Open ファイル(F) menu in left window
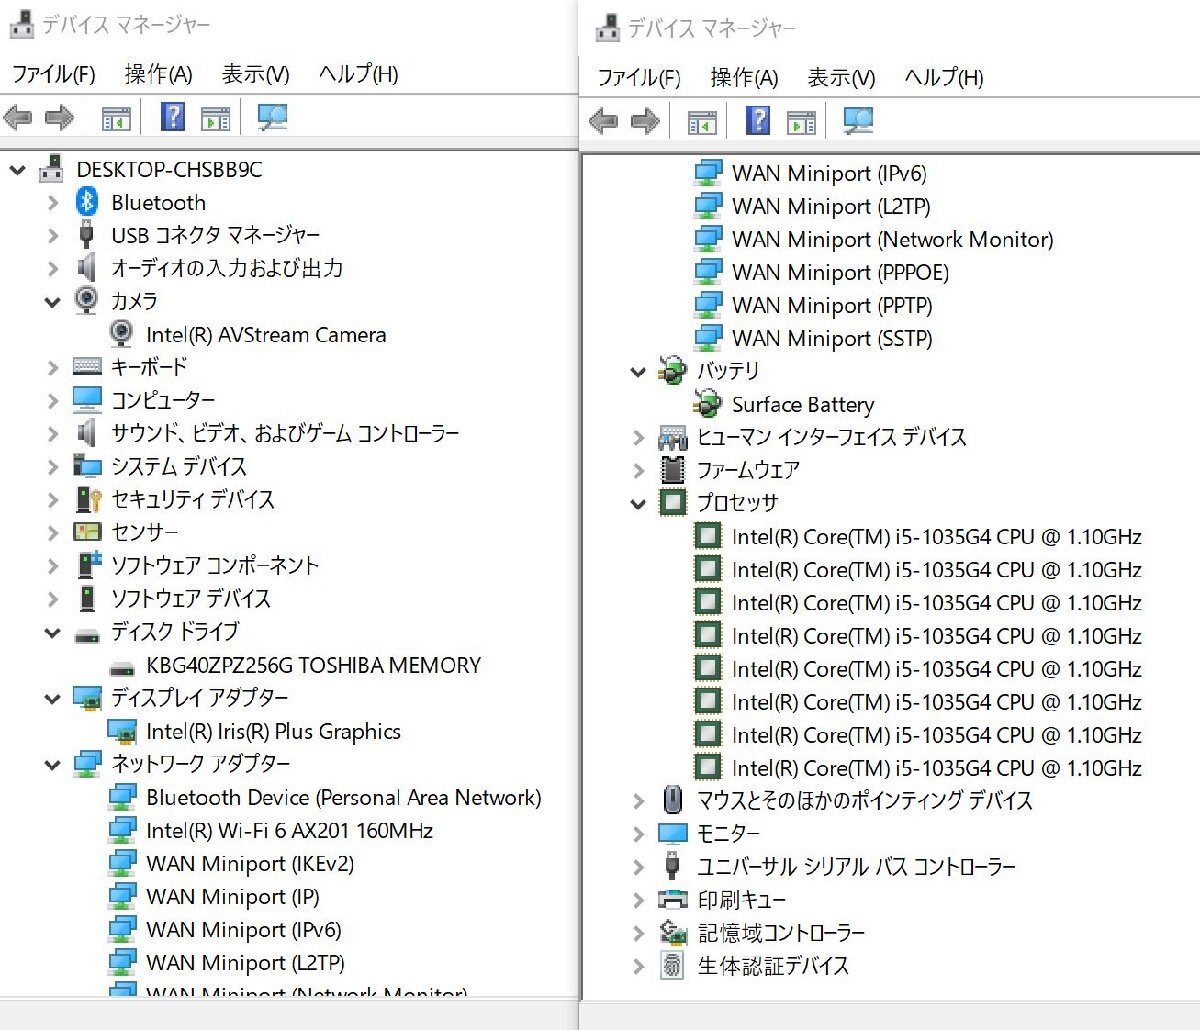This screenshot has height=1030, width=1200. (x=54, y=74)
